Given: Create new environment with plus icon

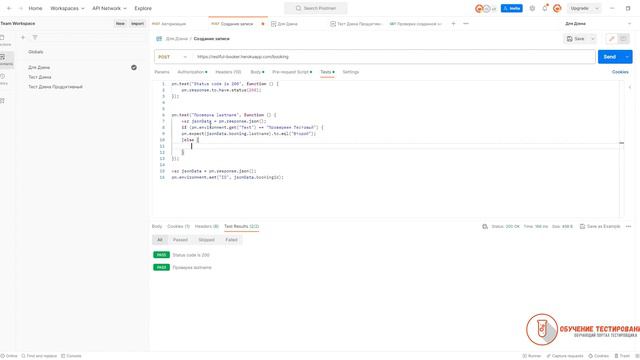Looking at the screenshot, I should pyautogui.click(x=23, y=38).
